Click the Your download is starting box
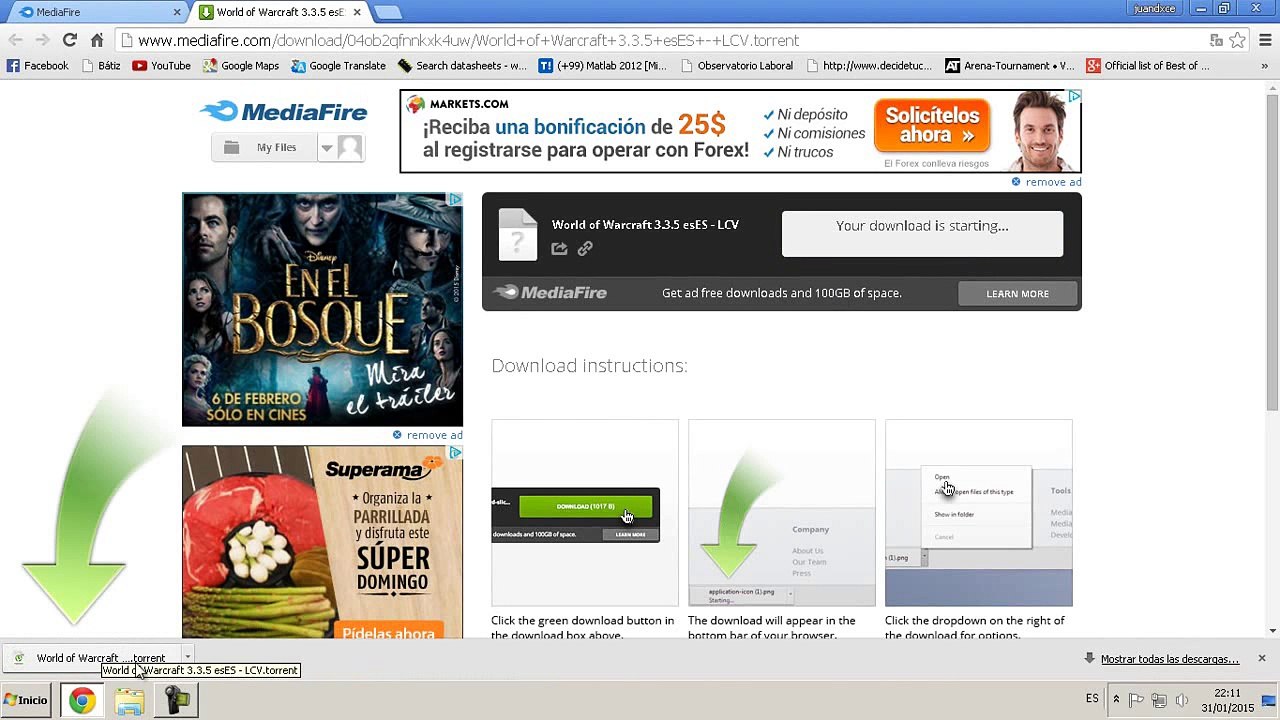Image resolution: width=1280 pixels, height=720 pixels. tap(922, 234)
